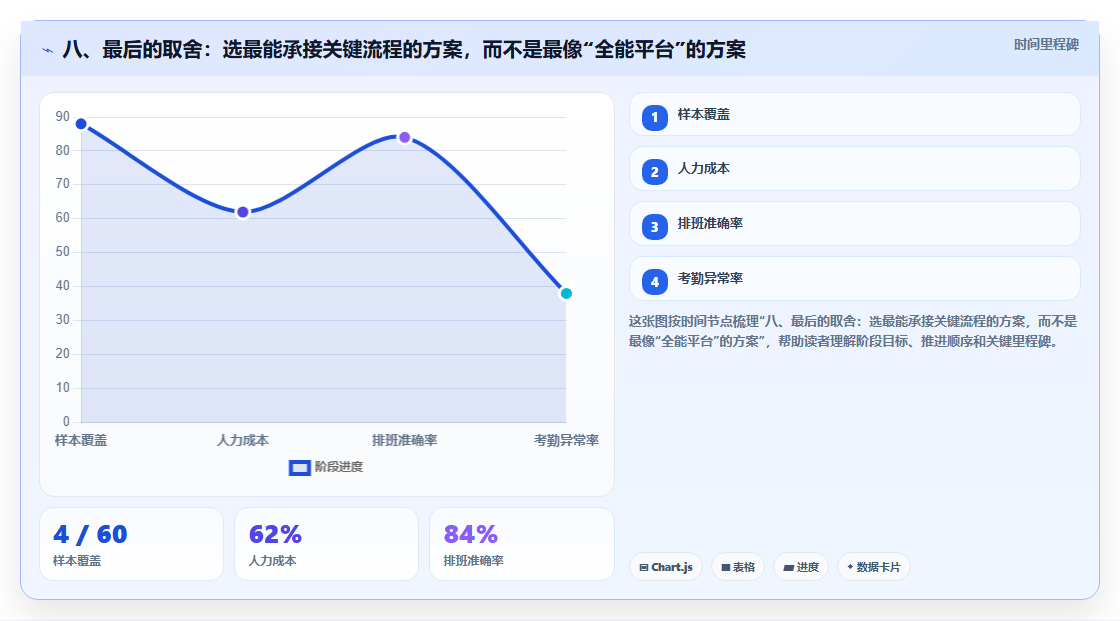Click the 数据卡片 tag
The image size is (1120, 621).
tap(874, 567)
